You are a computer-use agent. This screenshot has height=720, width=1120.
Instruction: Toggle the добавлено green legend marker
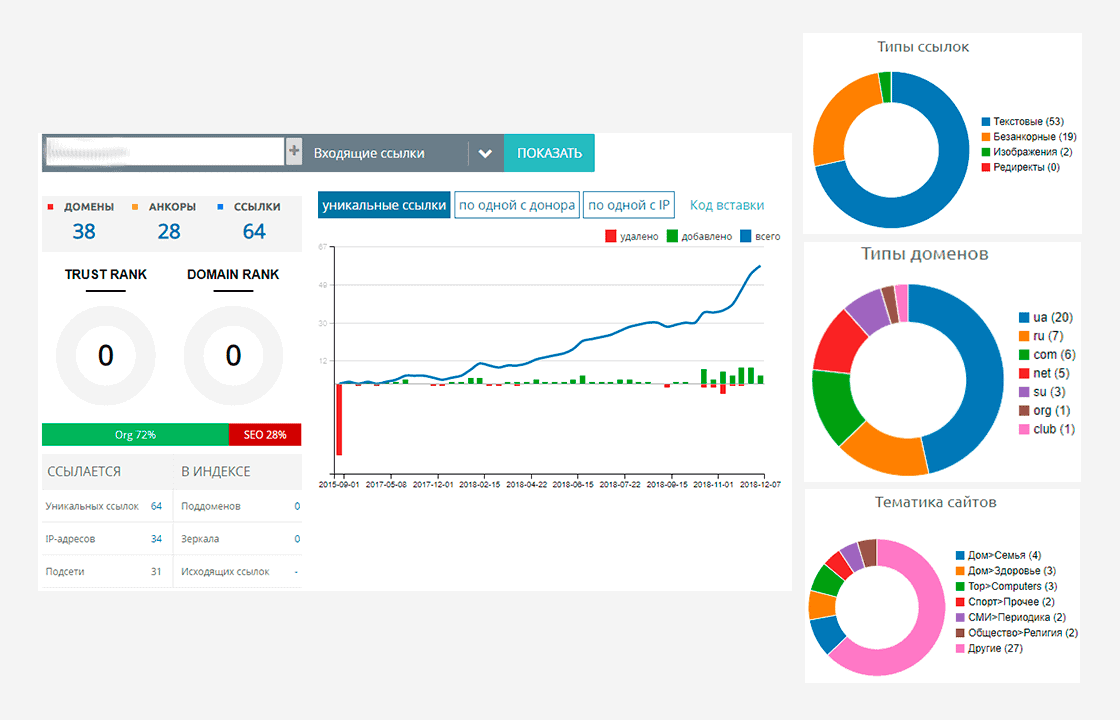point(672,236)
